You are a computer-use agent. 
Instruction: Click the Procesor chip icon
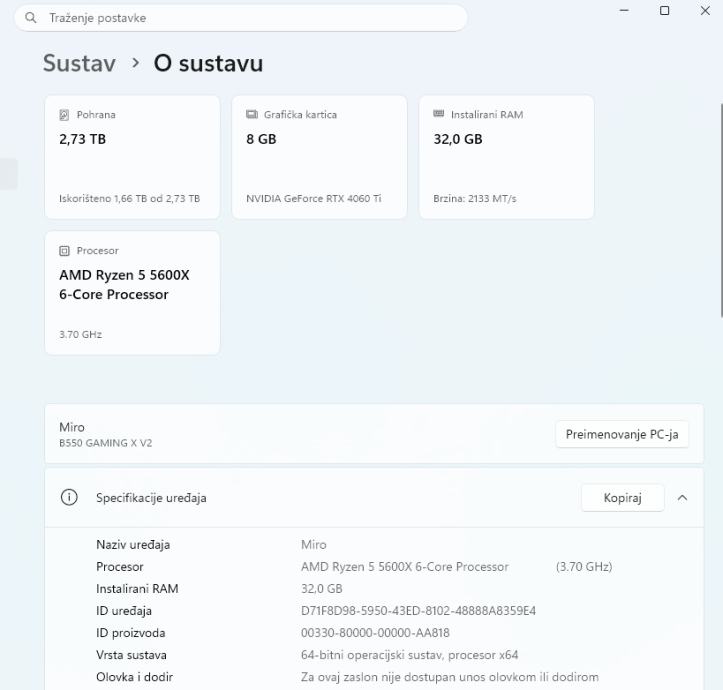65,251
